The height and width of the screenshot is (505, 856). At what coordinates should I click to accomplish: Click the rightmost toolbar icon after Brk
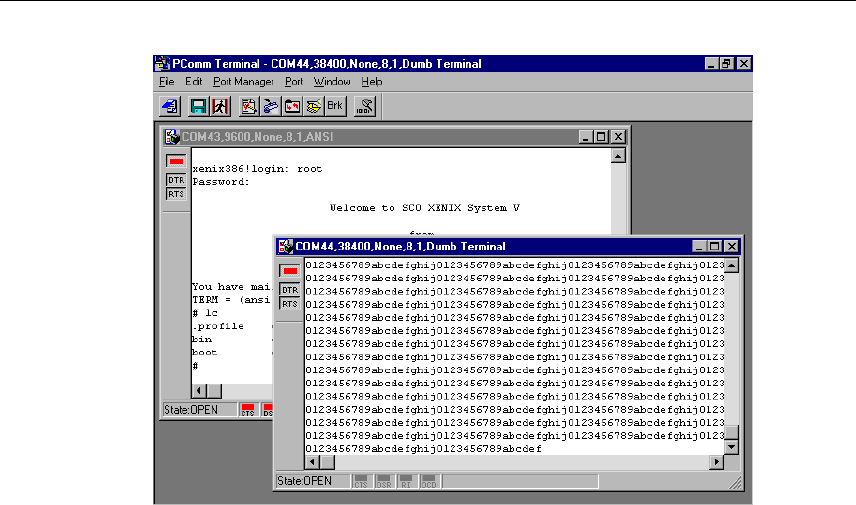[x=366, y=105]
